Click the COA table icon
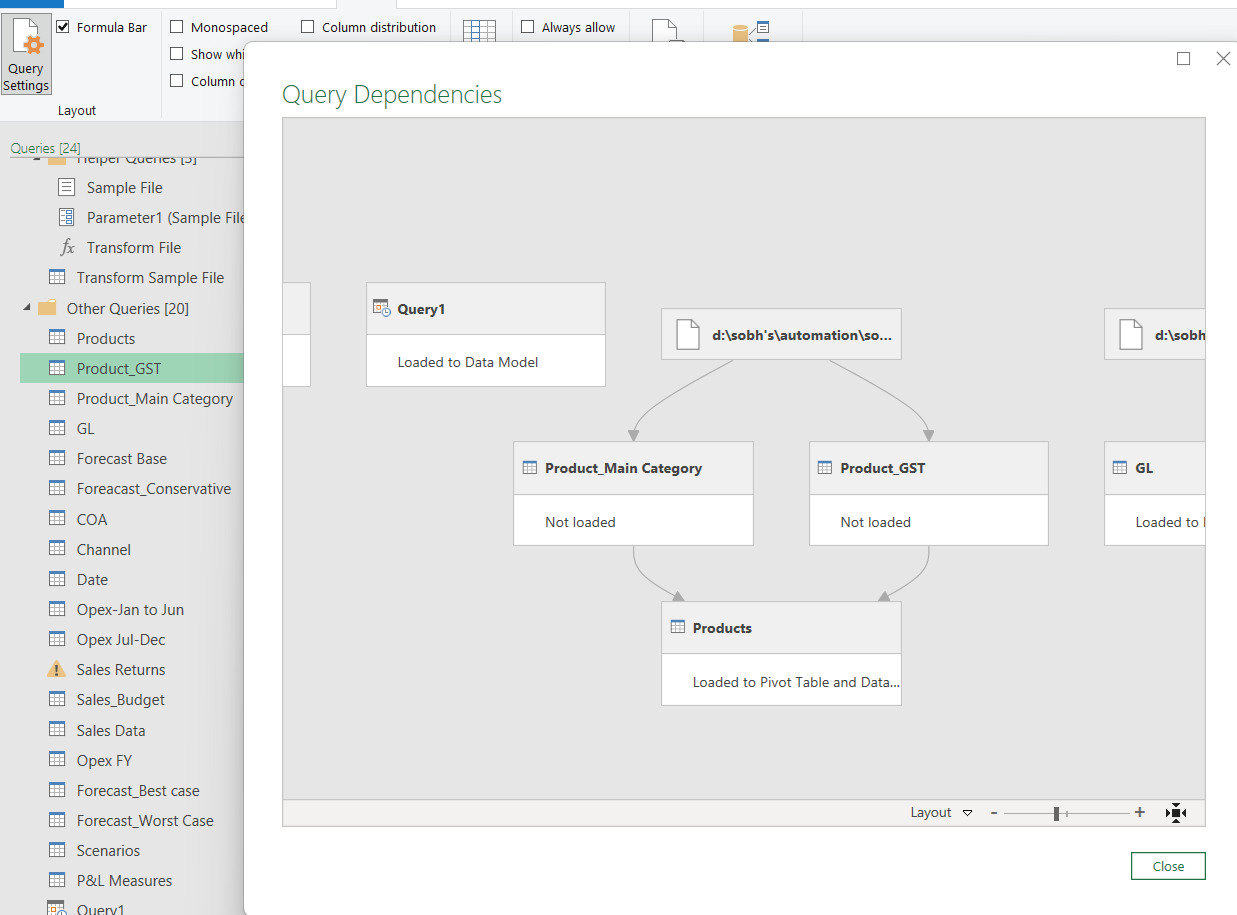The image size is (1237, 915). [57, 519]
